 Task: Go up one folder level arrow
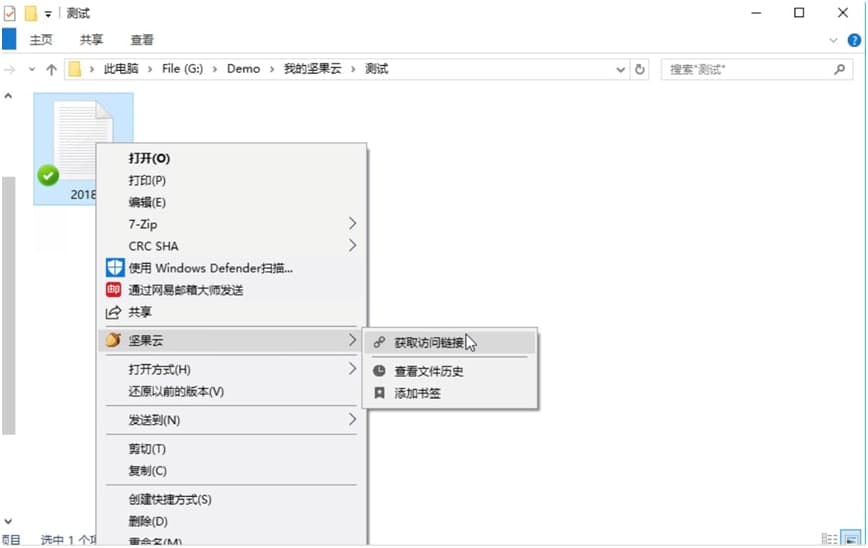pos(51,69)
